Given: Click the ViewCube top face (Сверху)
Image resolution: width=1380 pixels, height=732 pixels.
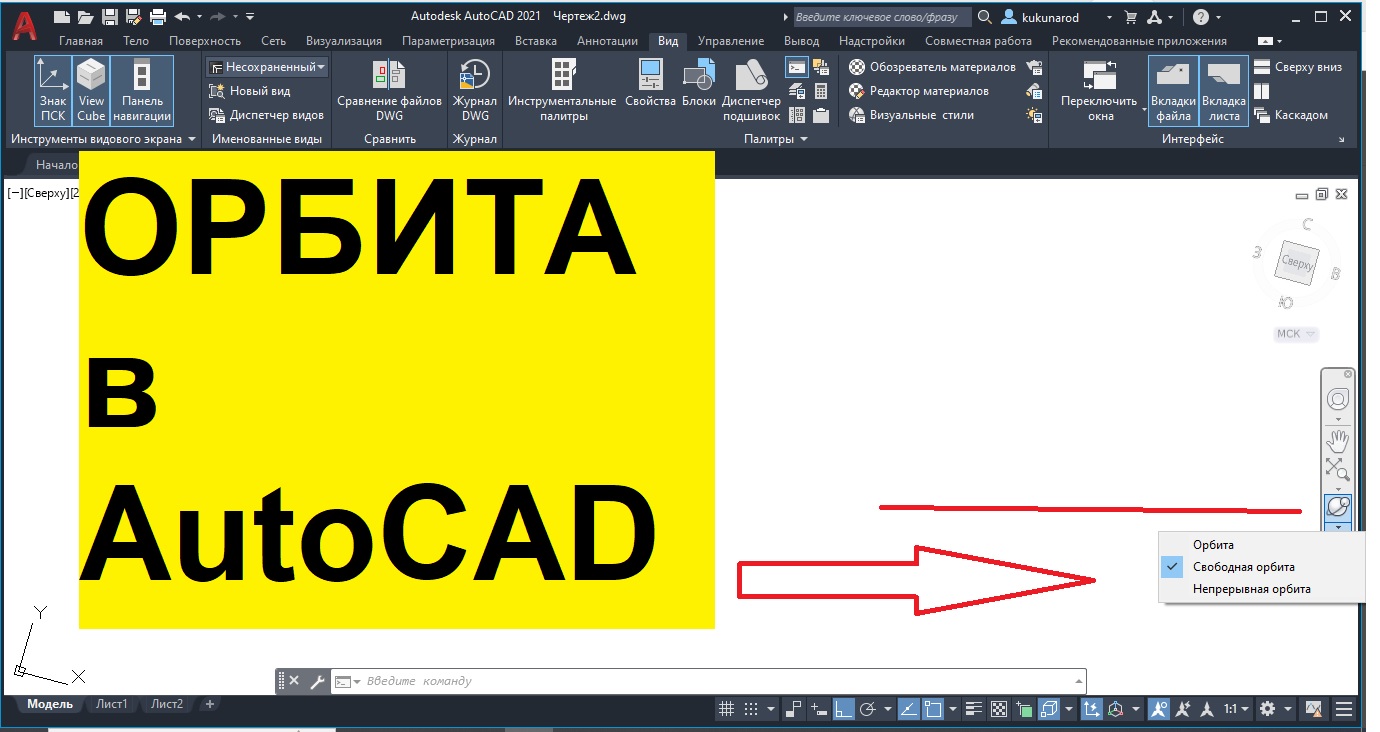Looking at the screenshot, I should (x=1297, y=263).
